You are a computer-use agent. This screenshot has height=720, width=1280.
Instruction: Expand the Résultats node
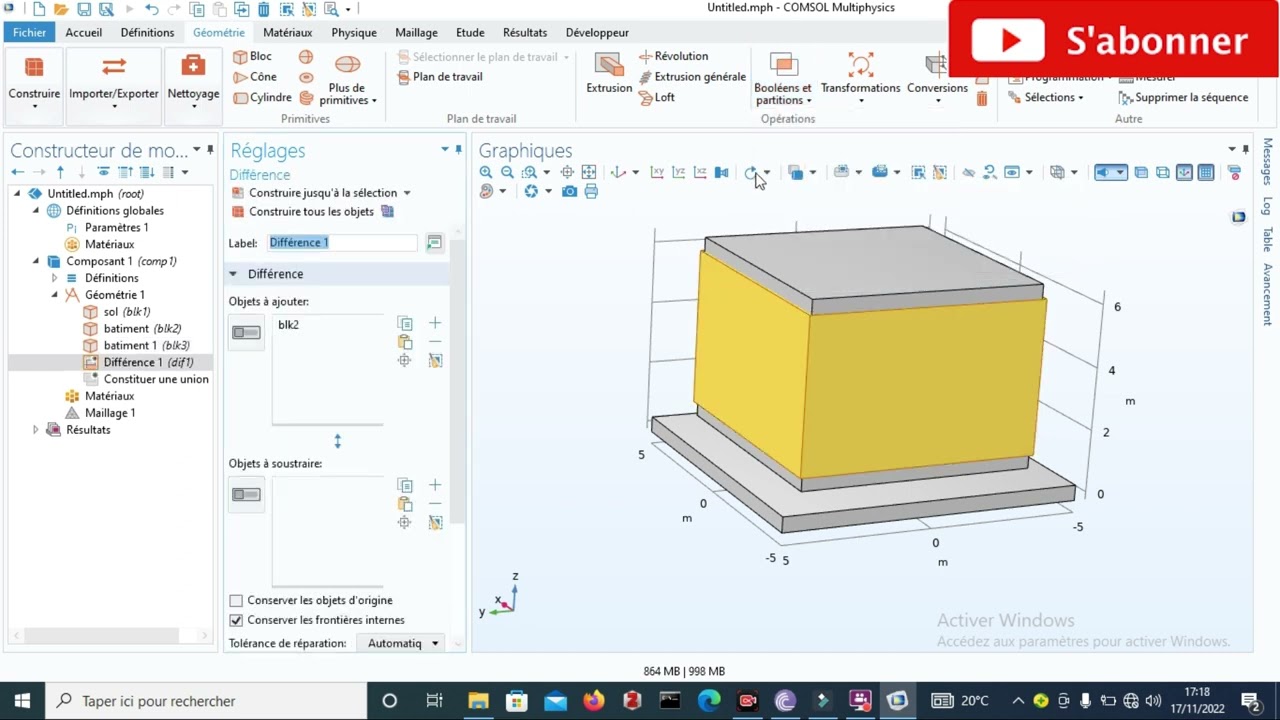(x=36, y=430)
